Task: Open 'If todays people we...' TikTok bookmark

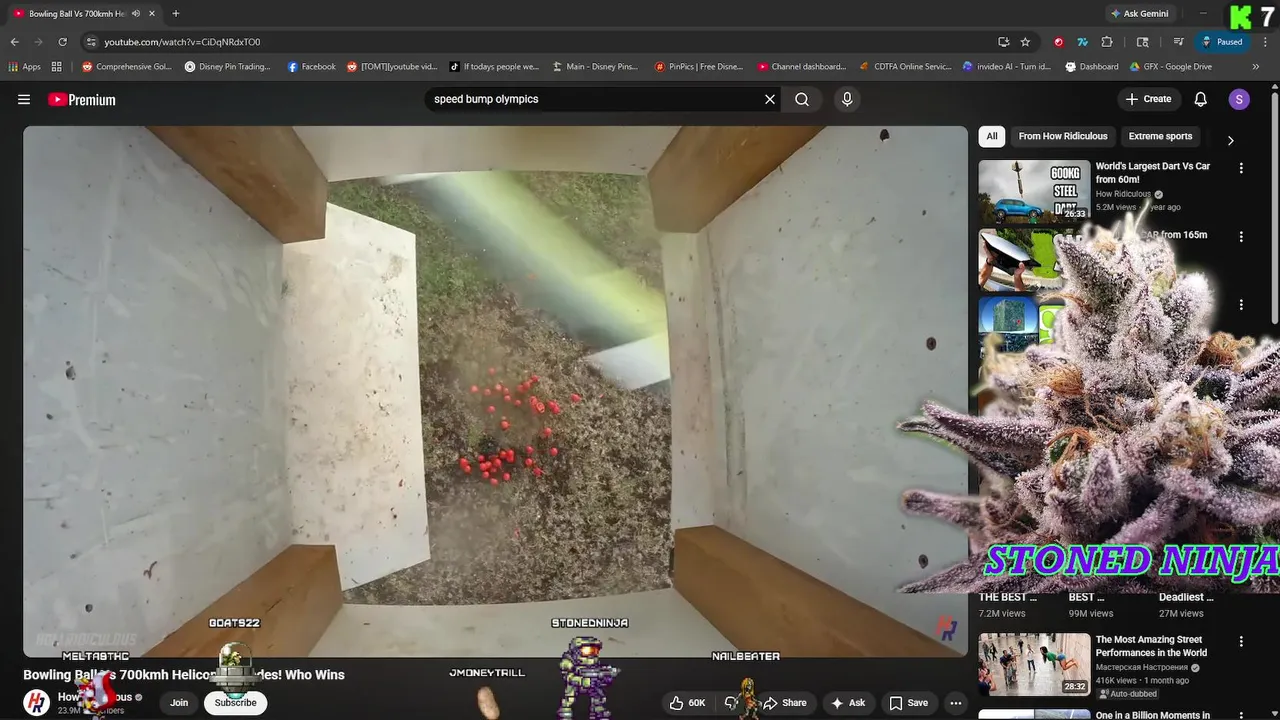Action: click(x=494, y=67)
